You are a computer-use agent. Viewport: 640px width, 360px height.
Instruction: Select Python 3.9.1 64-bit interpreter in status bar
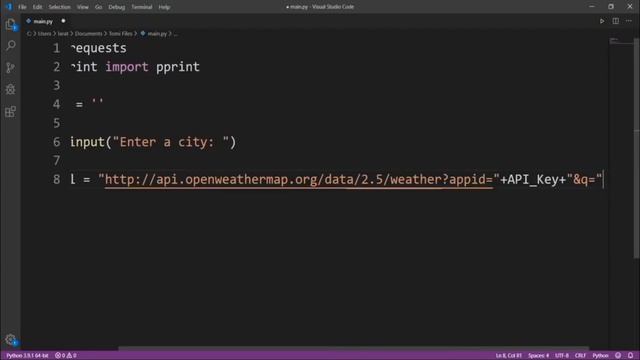point(27,356)
